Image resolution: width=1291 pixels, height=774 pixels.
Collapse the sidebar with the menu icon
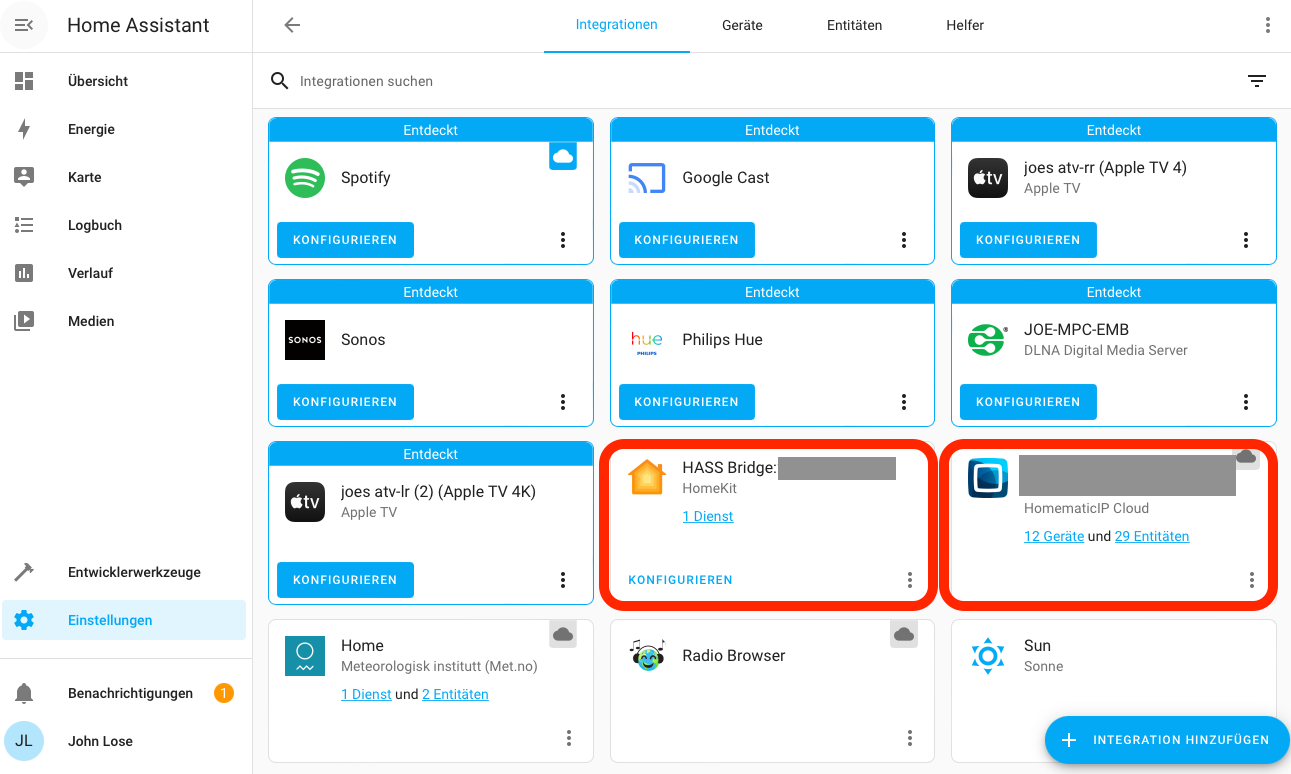(x=24, y=25)
